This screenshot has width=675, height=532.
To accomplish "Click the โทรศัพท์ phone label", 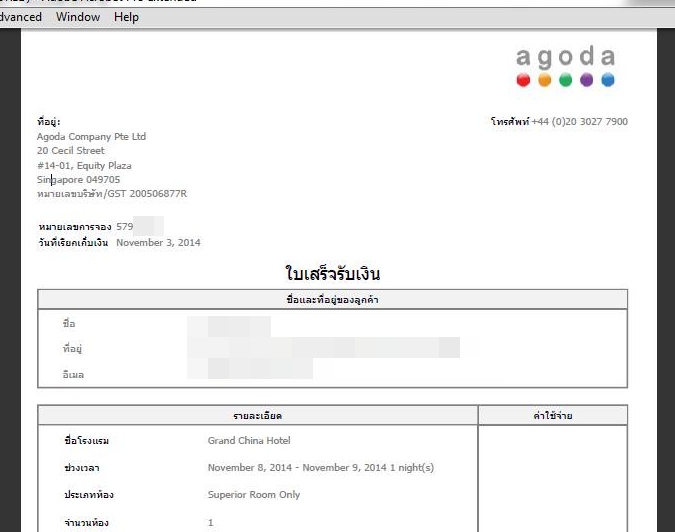I will [x=510, y=122].
